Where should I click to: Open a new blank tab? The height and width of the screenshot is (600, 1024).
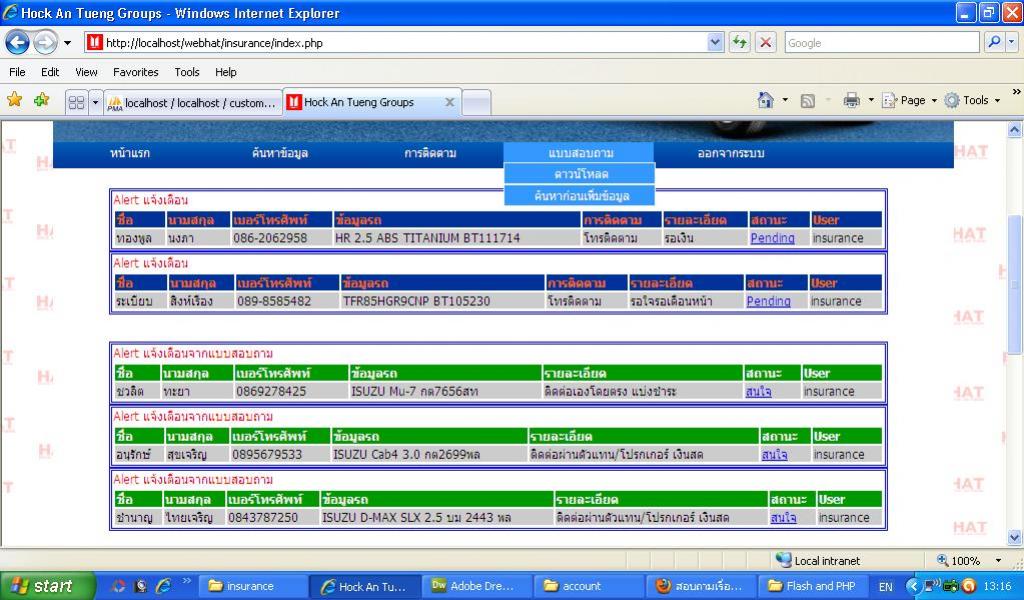click(x=477, y=103)
